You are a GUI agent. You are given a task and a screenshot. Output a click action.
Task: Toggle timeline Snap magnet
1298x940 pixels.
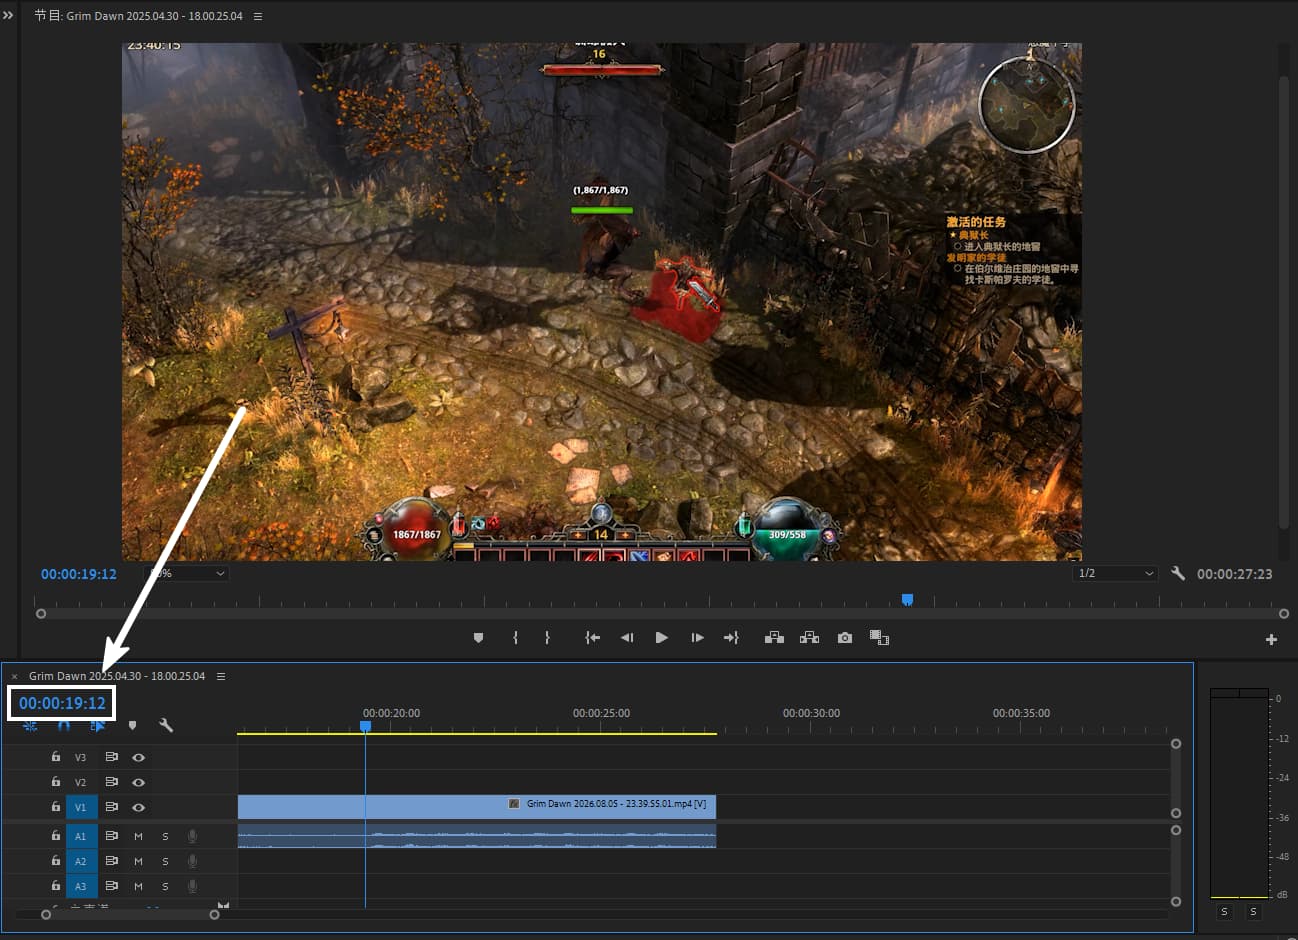coord(64,726)
